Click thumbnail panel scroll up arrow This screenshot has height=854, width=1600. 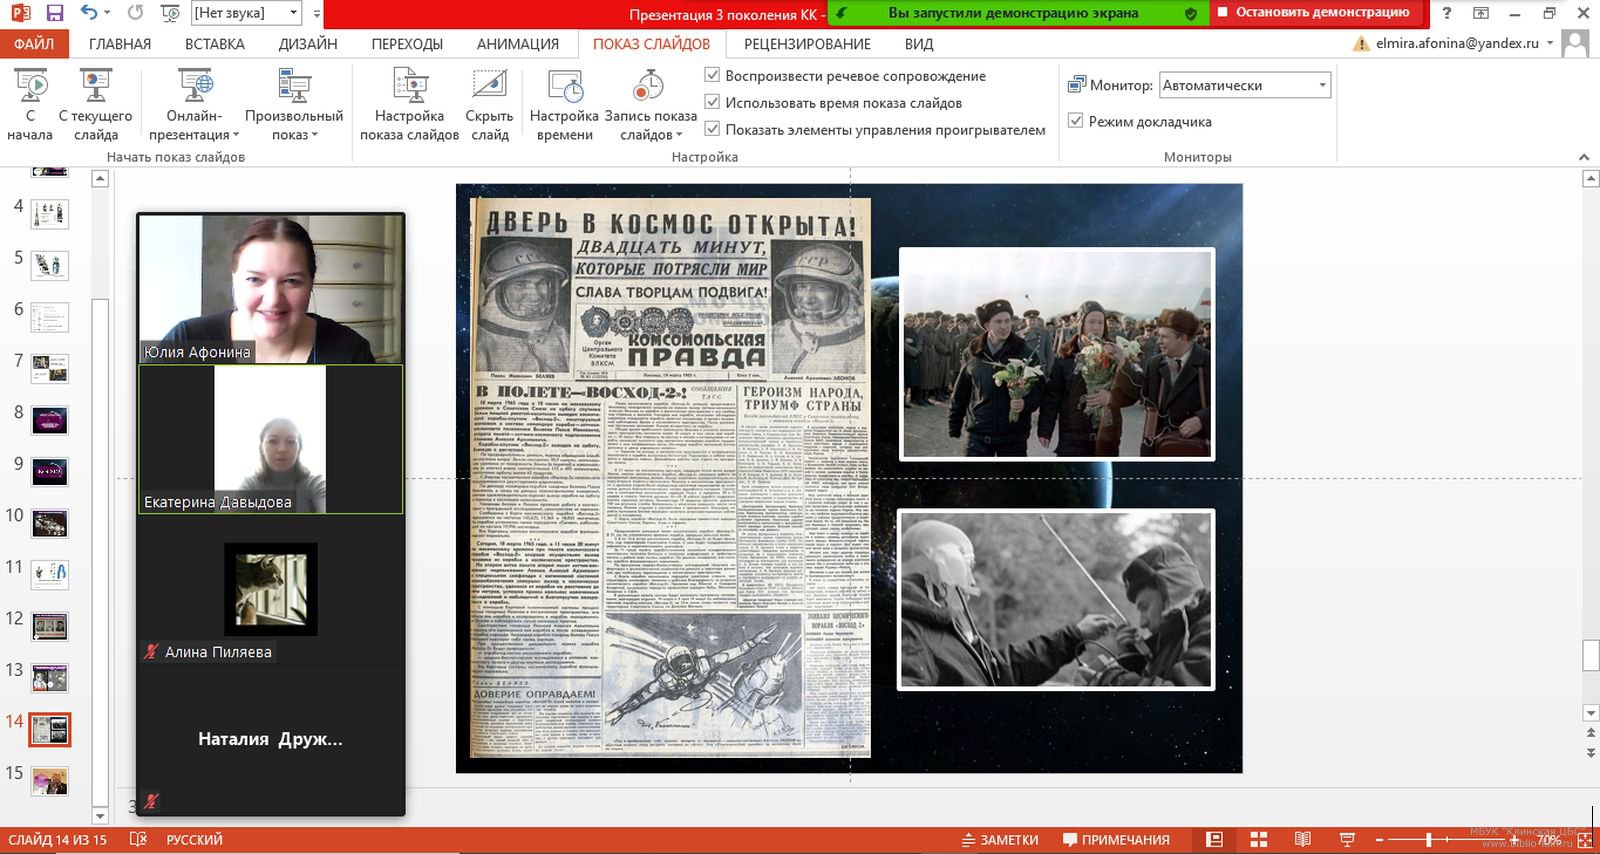[x=99, y=179]
